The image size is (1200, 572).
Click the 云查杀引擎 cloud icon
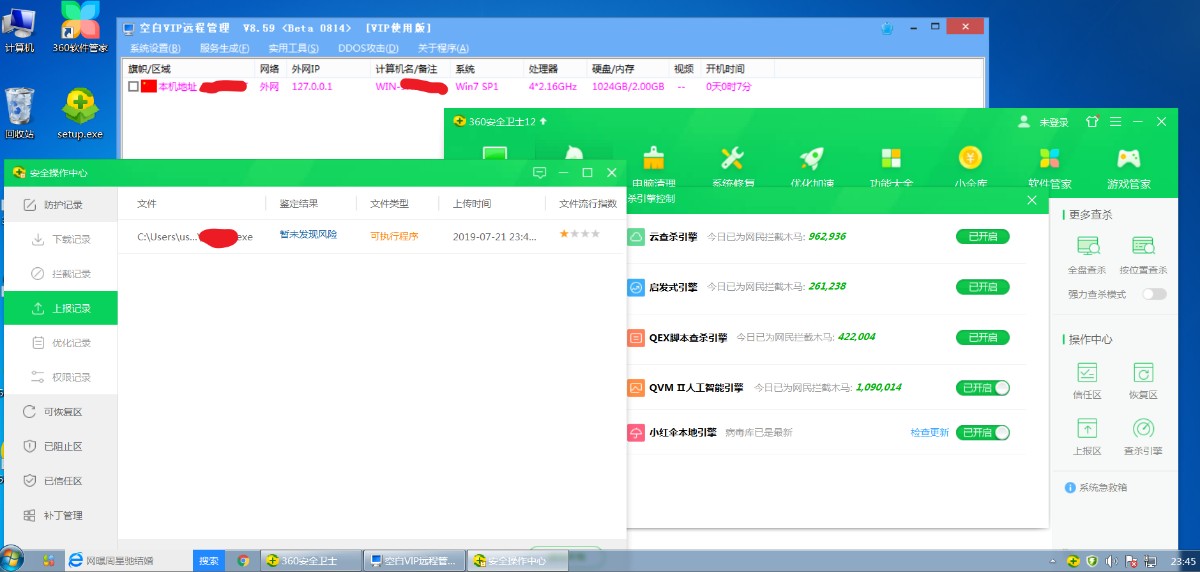(x=636, y=237)
